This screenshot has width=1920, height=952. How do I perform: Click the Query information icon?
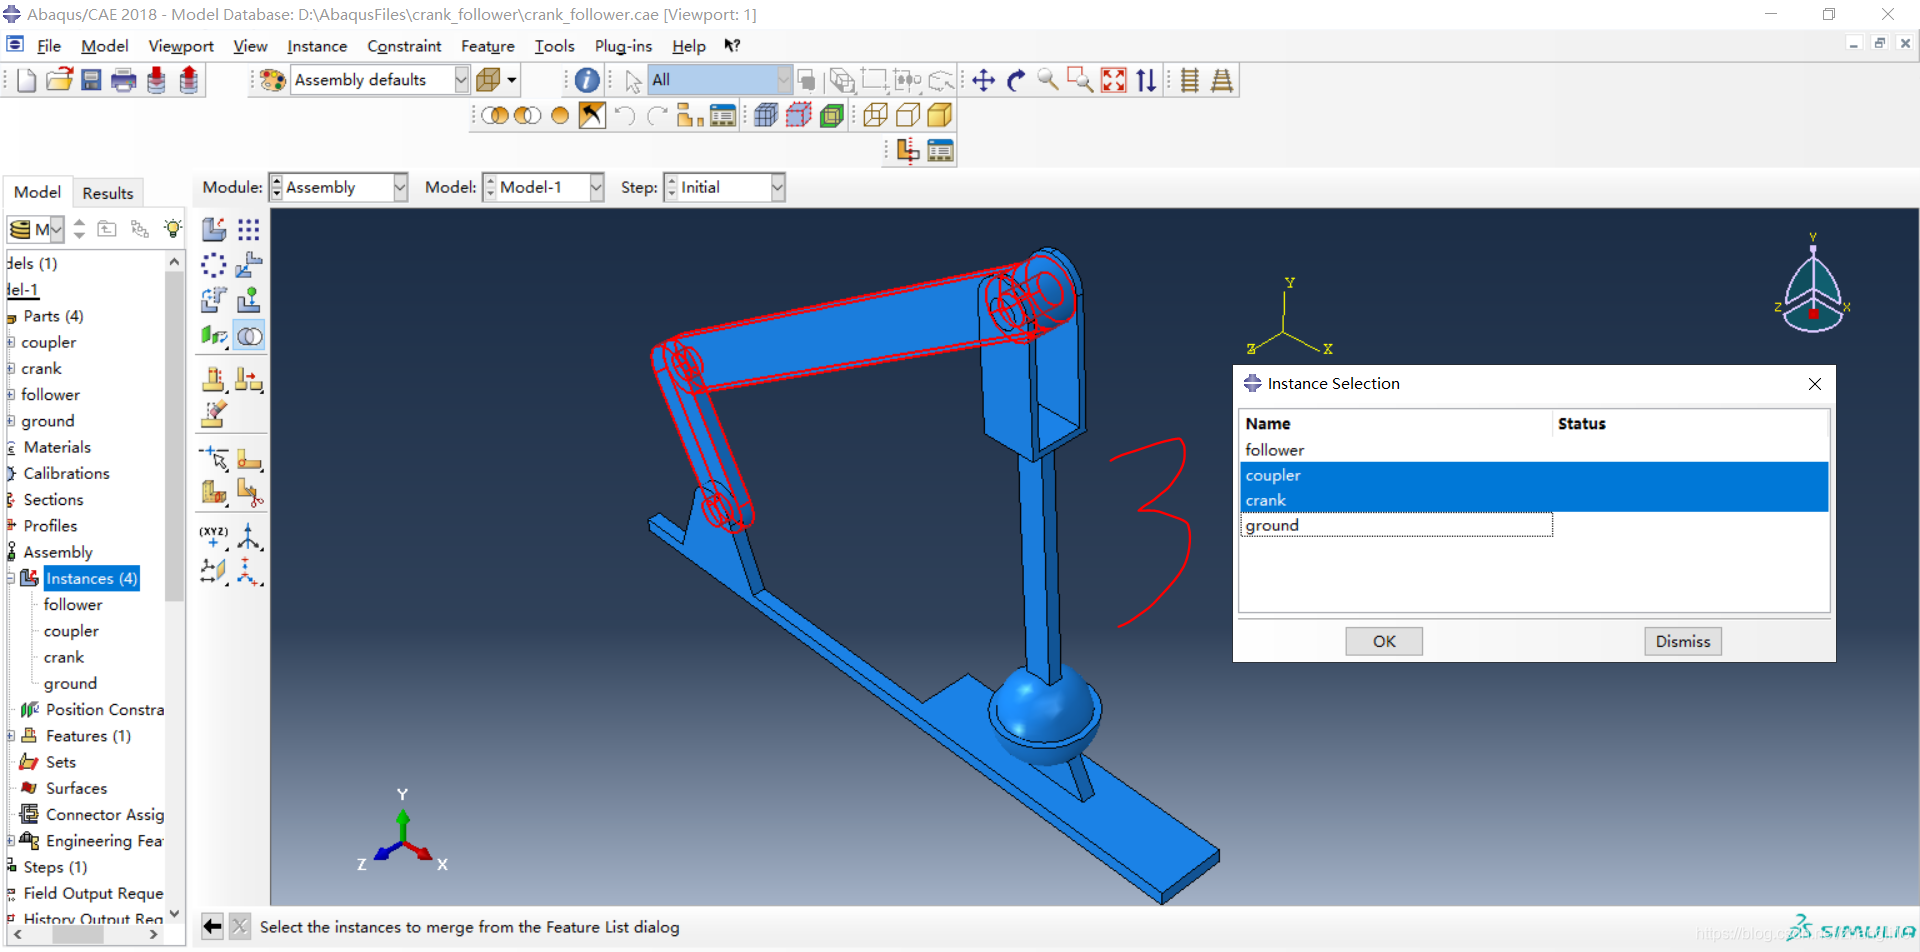tap(587, 80)
